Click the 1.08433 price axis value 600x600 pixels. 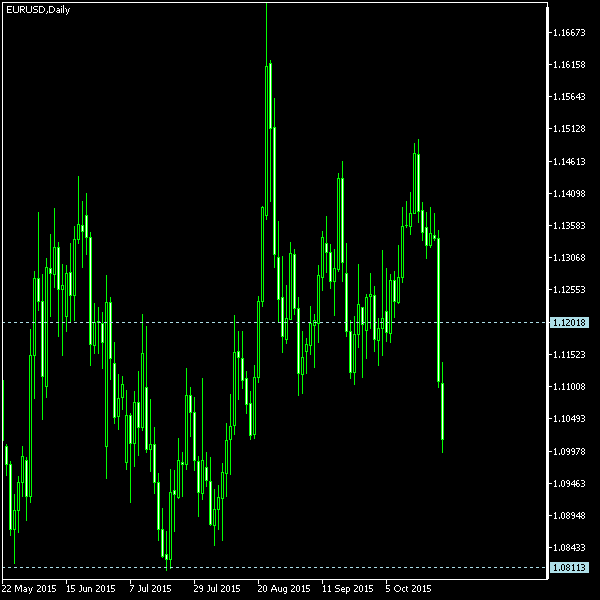[x=569, y=548]
